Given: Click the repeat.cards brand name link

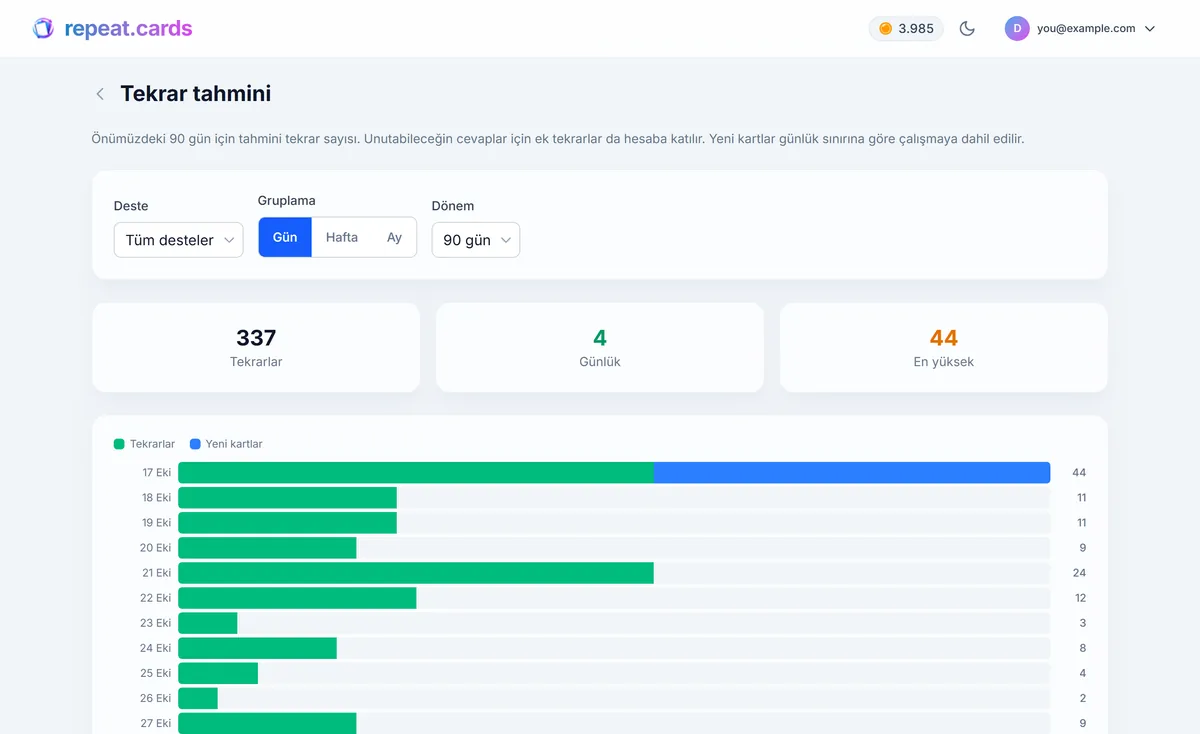Looking at the screenshot, I should coord(128,28).
